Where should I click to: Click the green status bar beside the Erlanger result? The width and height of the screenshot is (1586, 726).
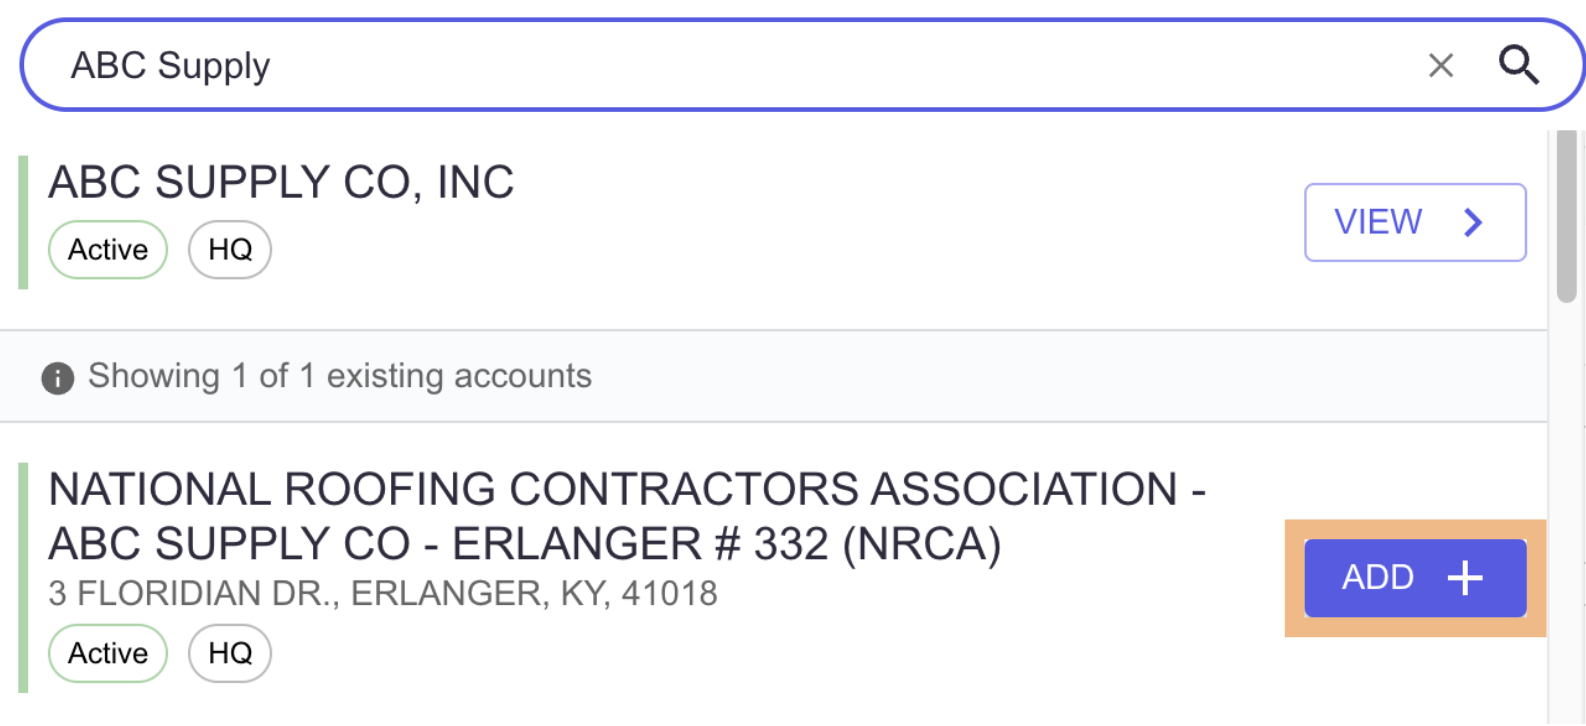pyautogui.click(x=23, y=578)
